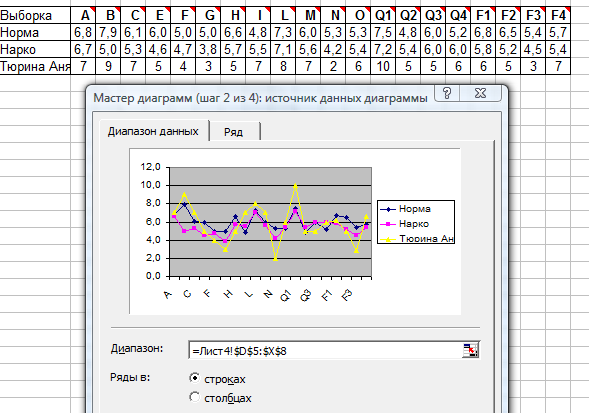
Task: Select the Норма value 7,3 under L
Action: tap(283, 33)
